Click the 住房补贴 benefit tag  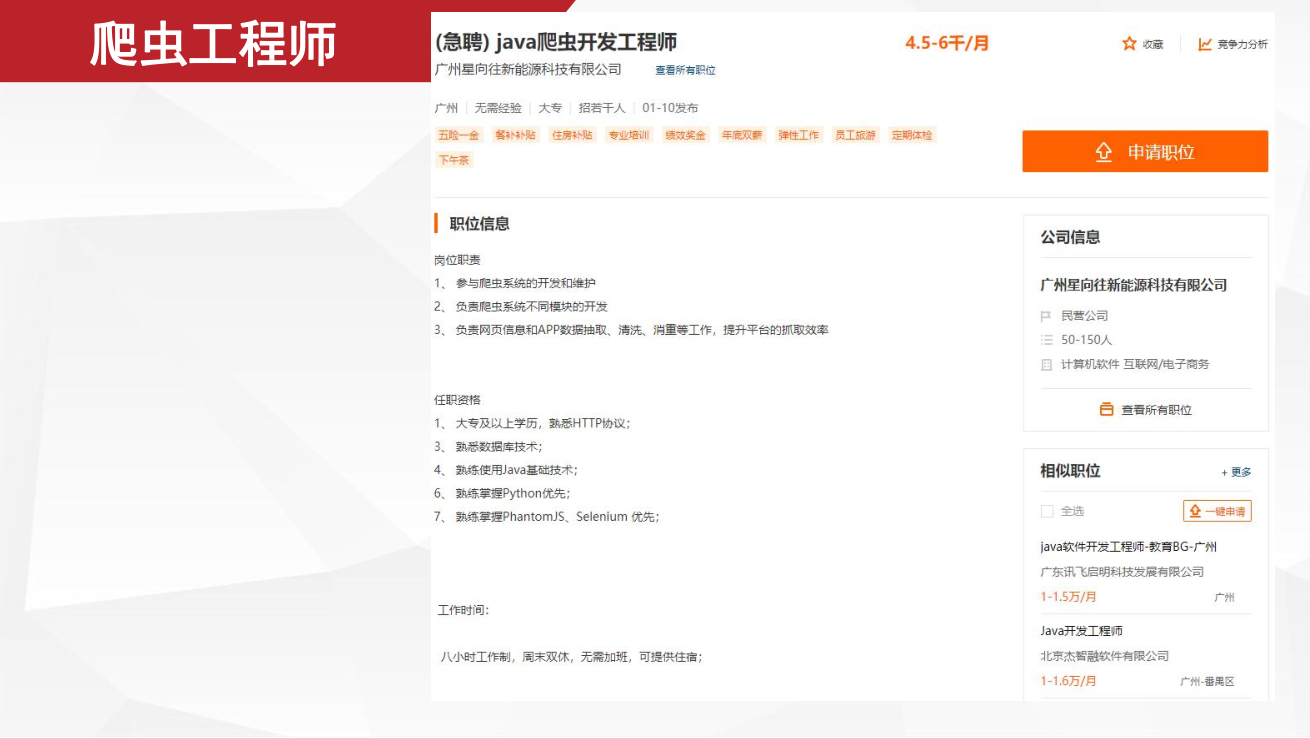click(x=572, y=135)
